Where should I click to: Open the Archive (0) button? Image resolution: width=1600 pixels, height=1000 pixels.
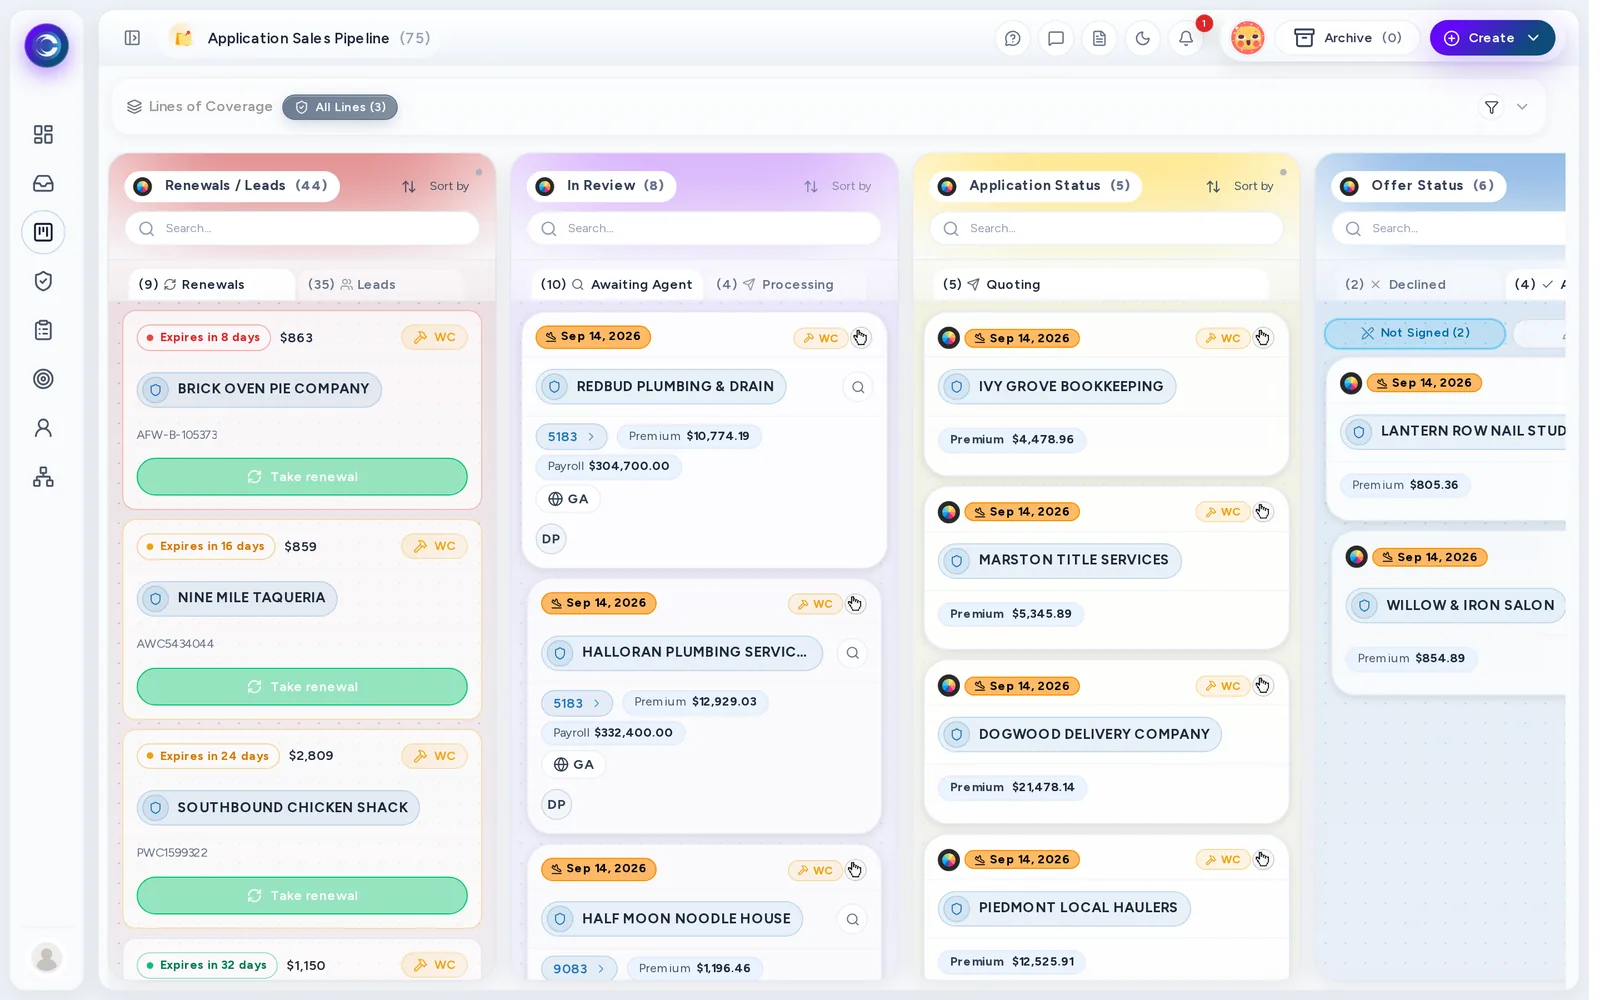coord(1347,38)
